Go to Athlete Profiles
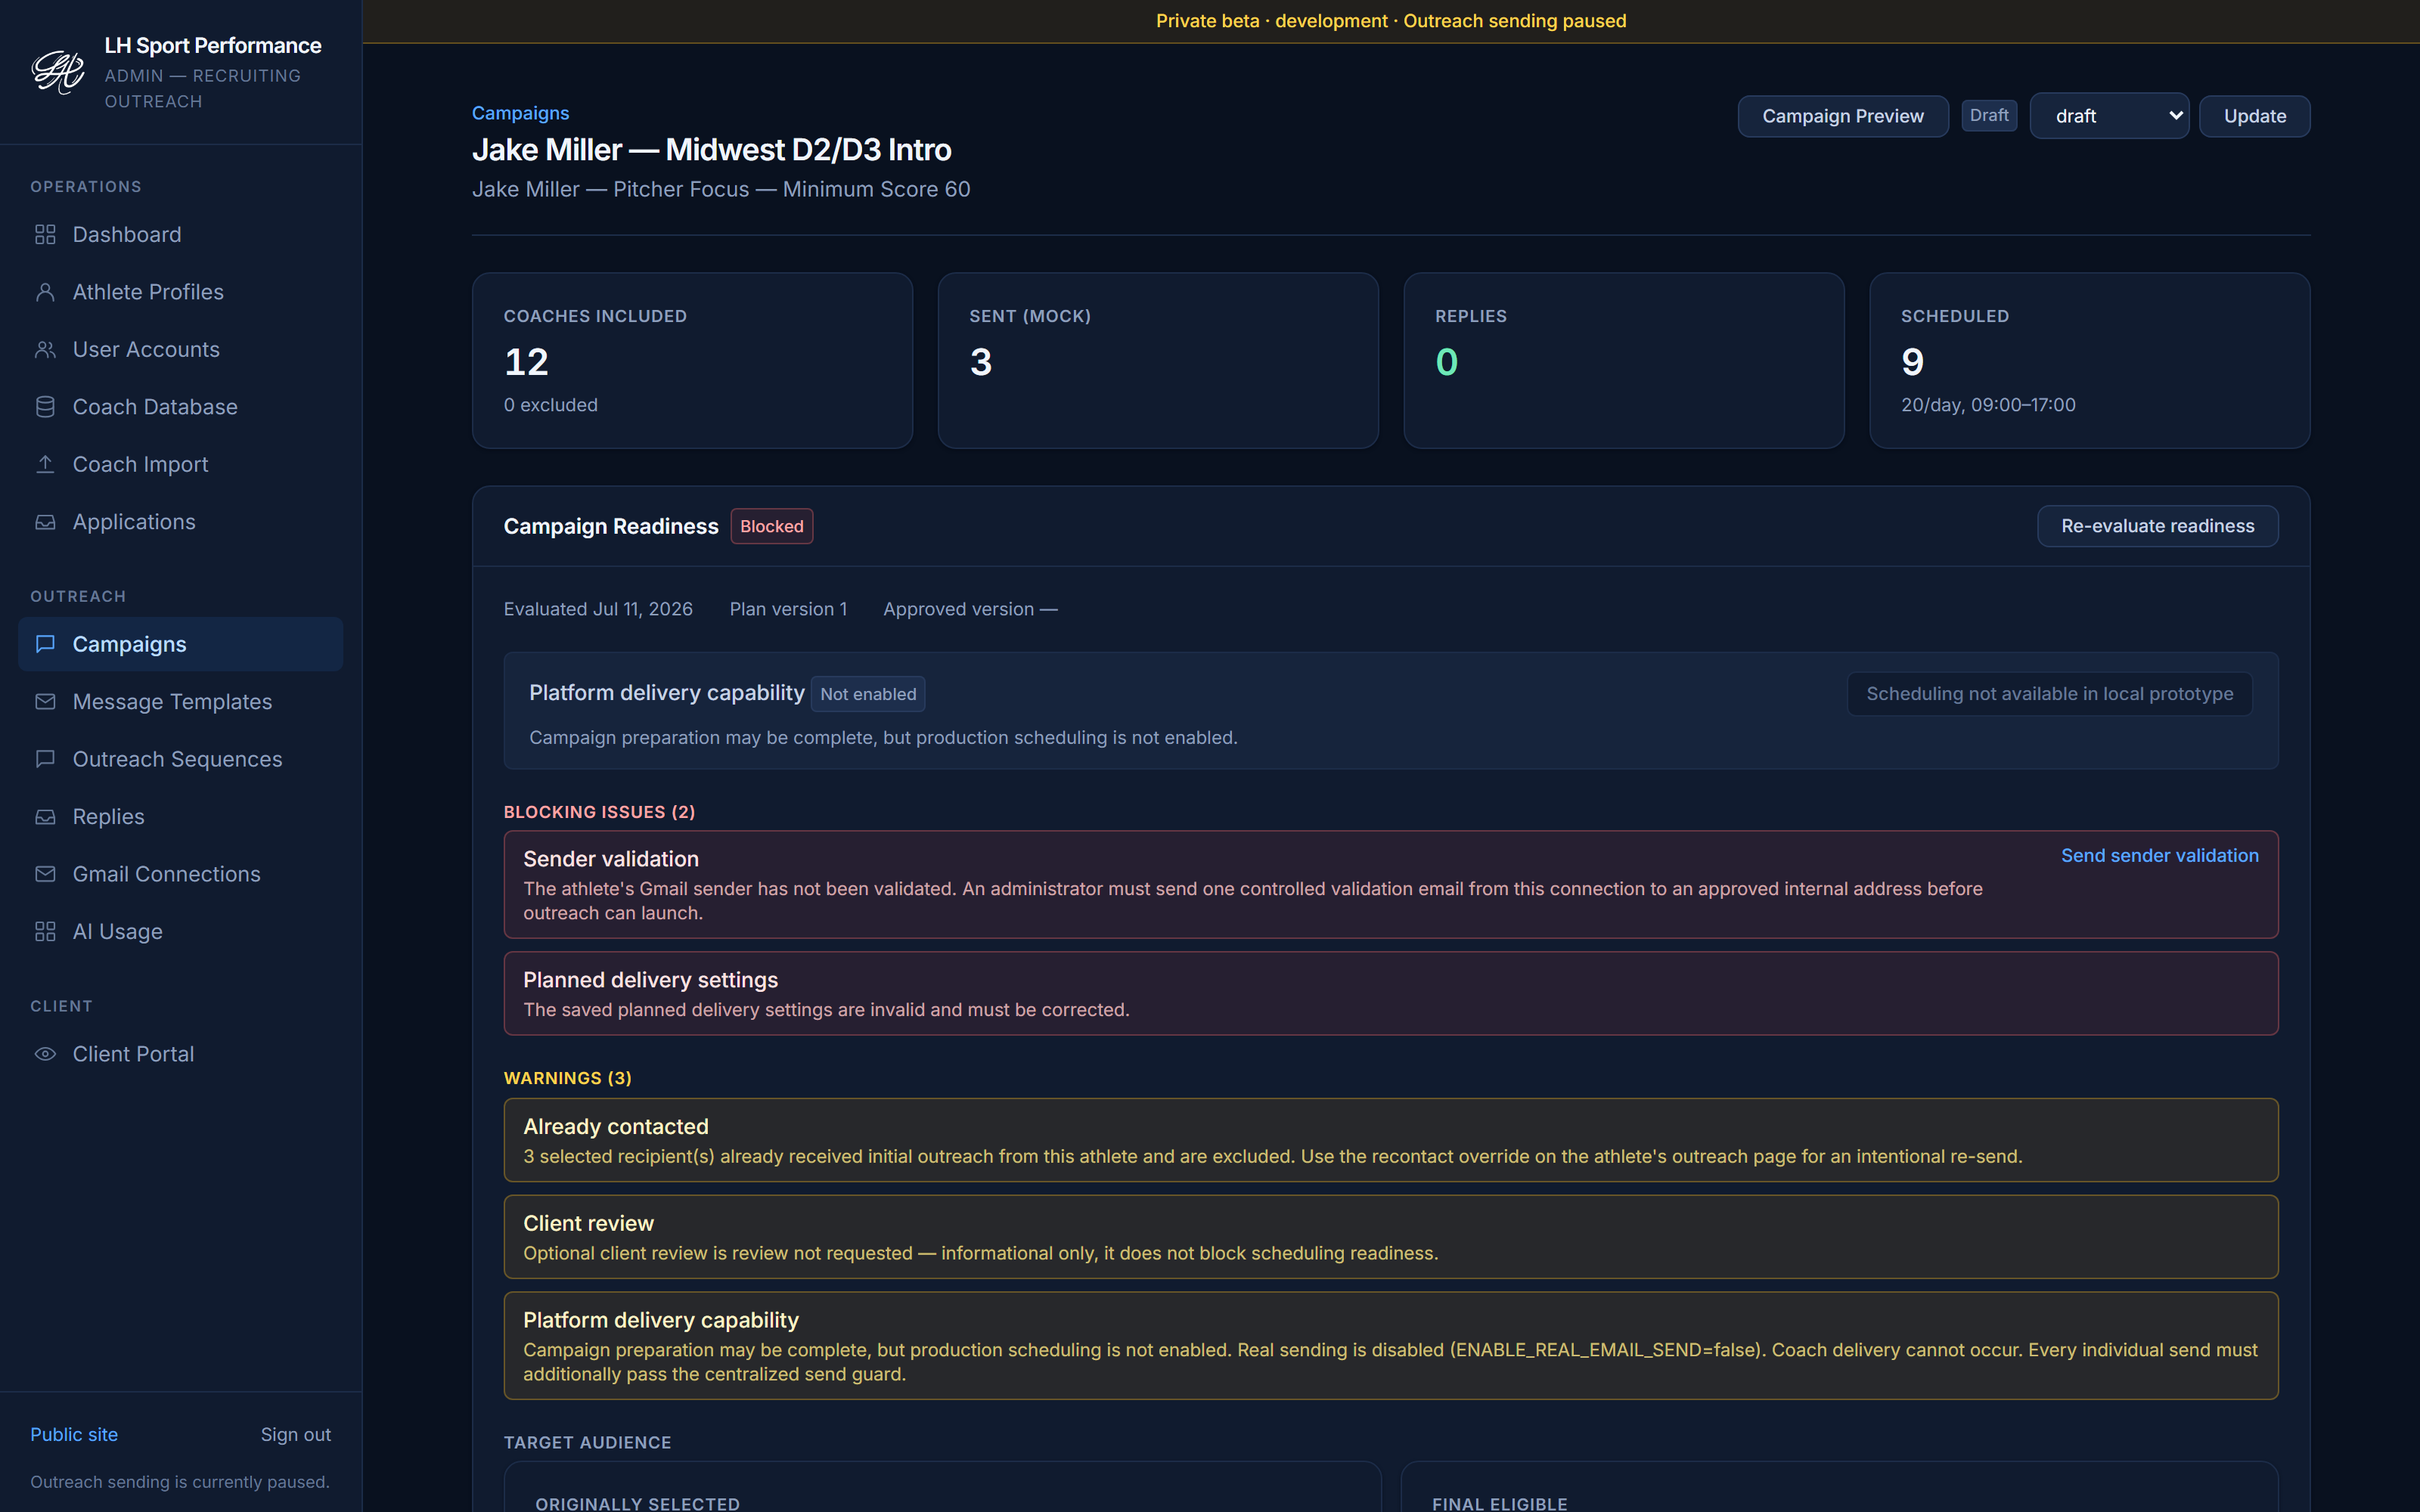This screenshot has height=1512, width=2420. click(x=180, y=292)
